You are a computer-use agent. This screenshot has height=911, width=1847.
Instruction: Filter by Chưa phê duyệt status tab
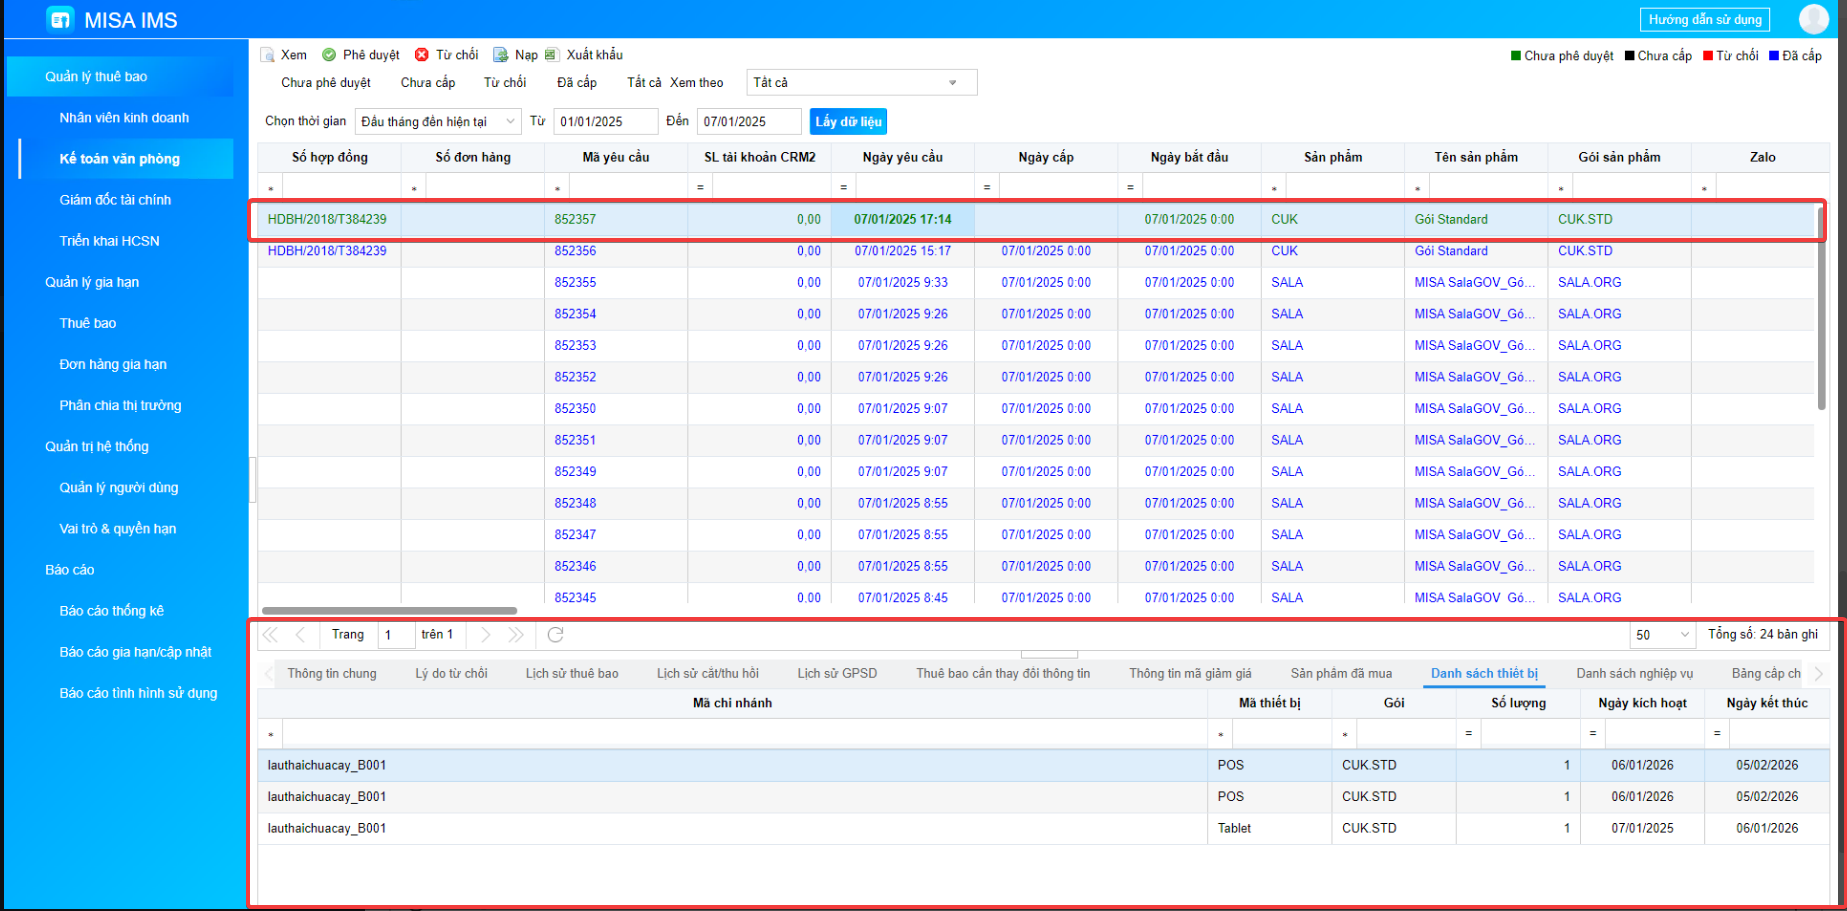tap(326, 83)
